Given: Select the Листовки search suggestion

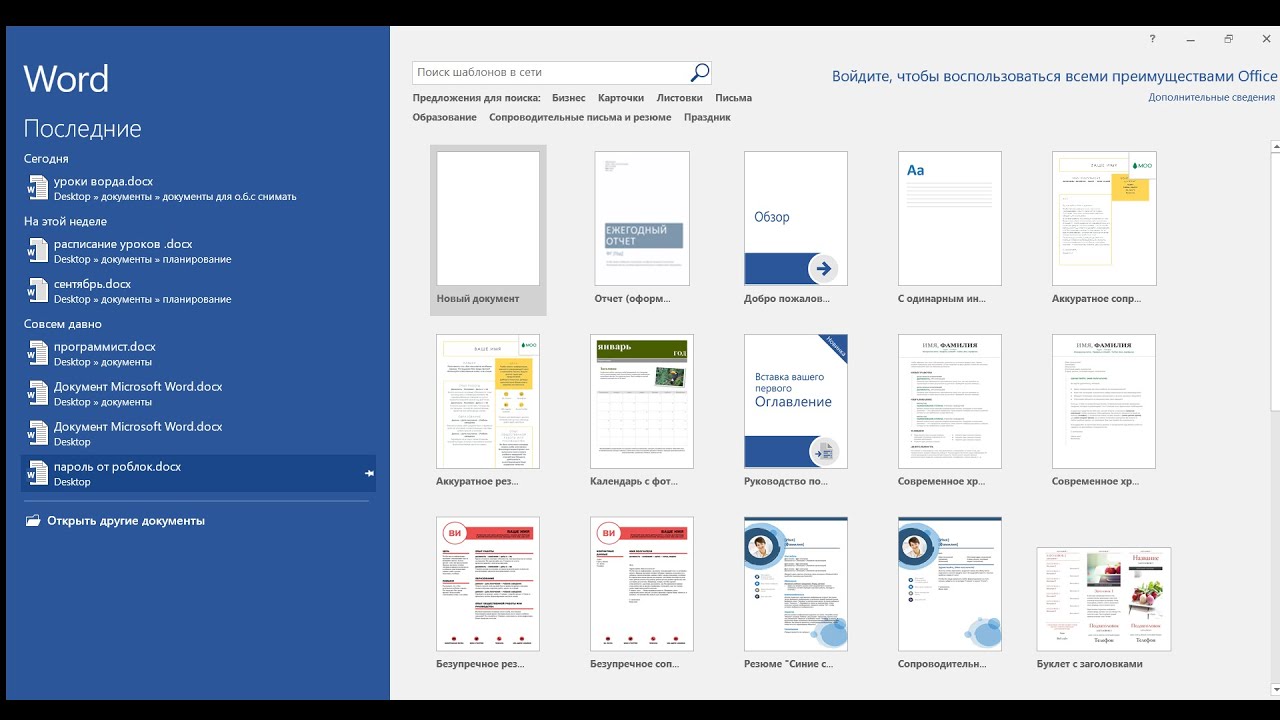Looking at the screenshot, I should 680,98.
